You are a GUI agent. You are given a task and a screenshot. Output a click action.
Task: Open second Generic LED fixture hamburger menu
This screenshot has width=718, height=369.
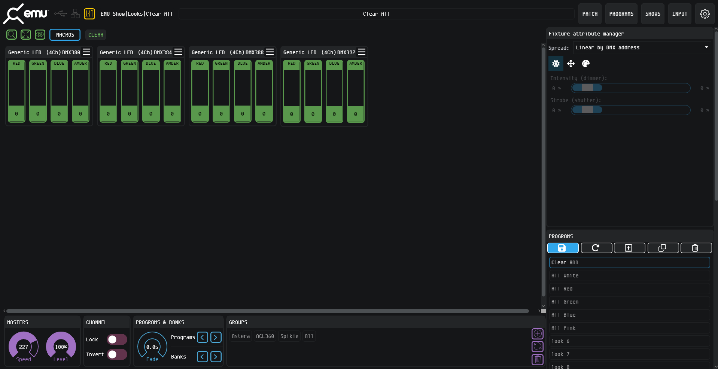(178, 52)
